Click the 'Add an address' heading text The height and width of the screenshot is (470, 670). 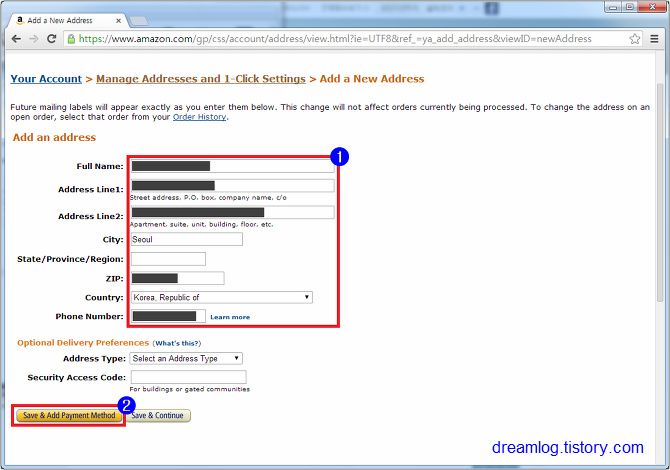[54, 138]
